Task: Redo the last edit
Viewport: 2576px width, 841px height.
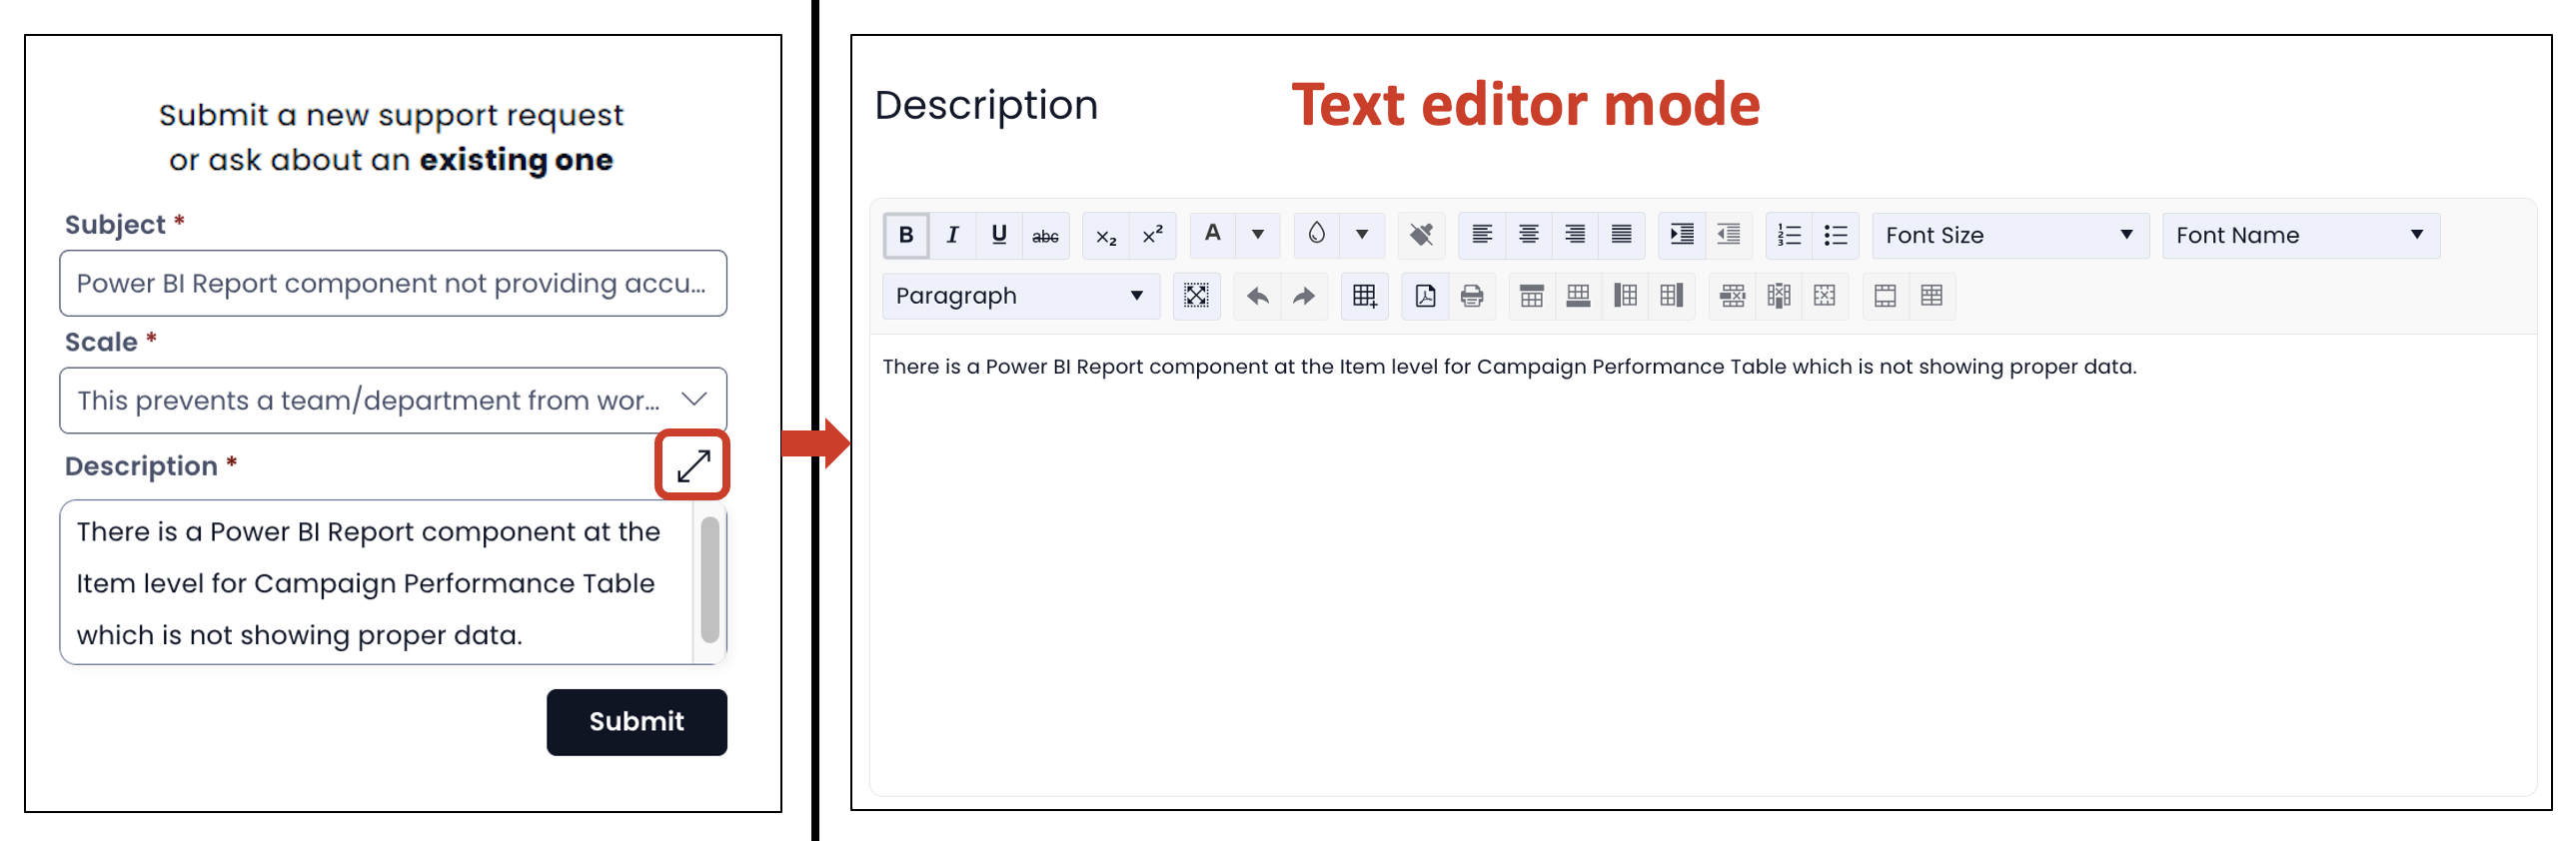Action: coord(1304,296)
